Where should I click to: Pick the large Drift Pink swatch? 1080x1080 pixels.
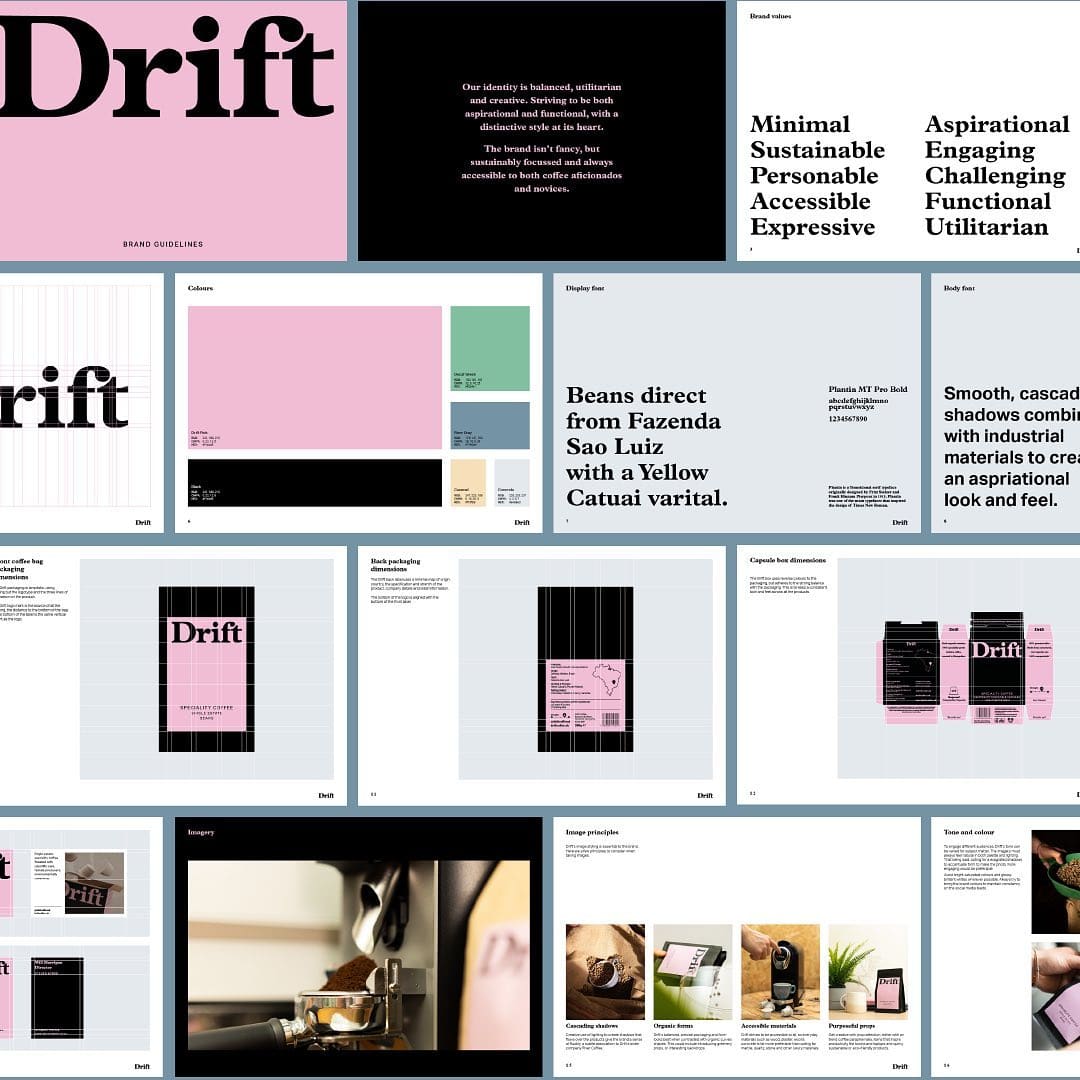tap(315, 377)
